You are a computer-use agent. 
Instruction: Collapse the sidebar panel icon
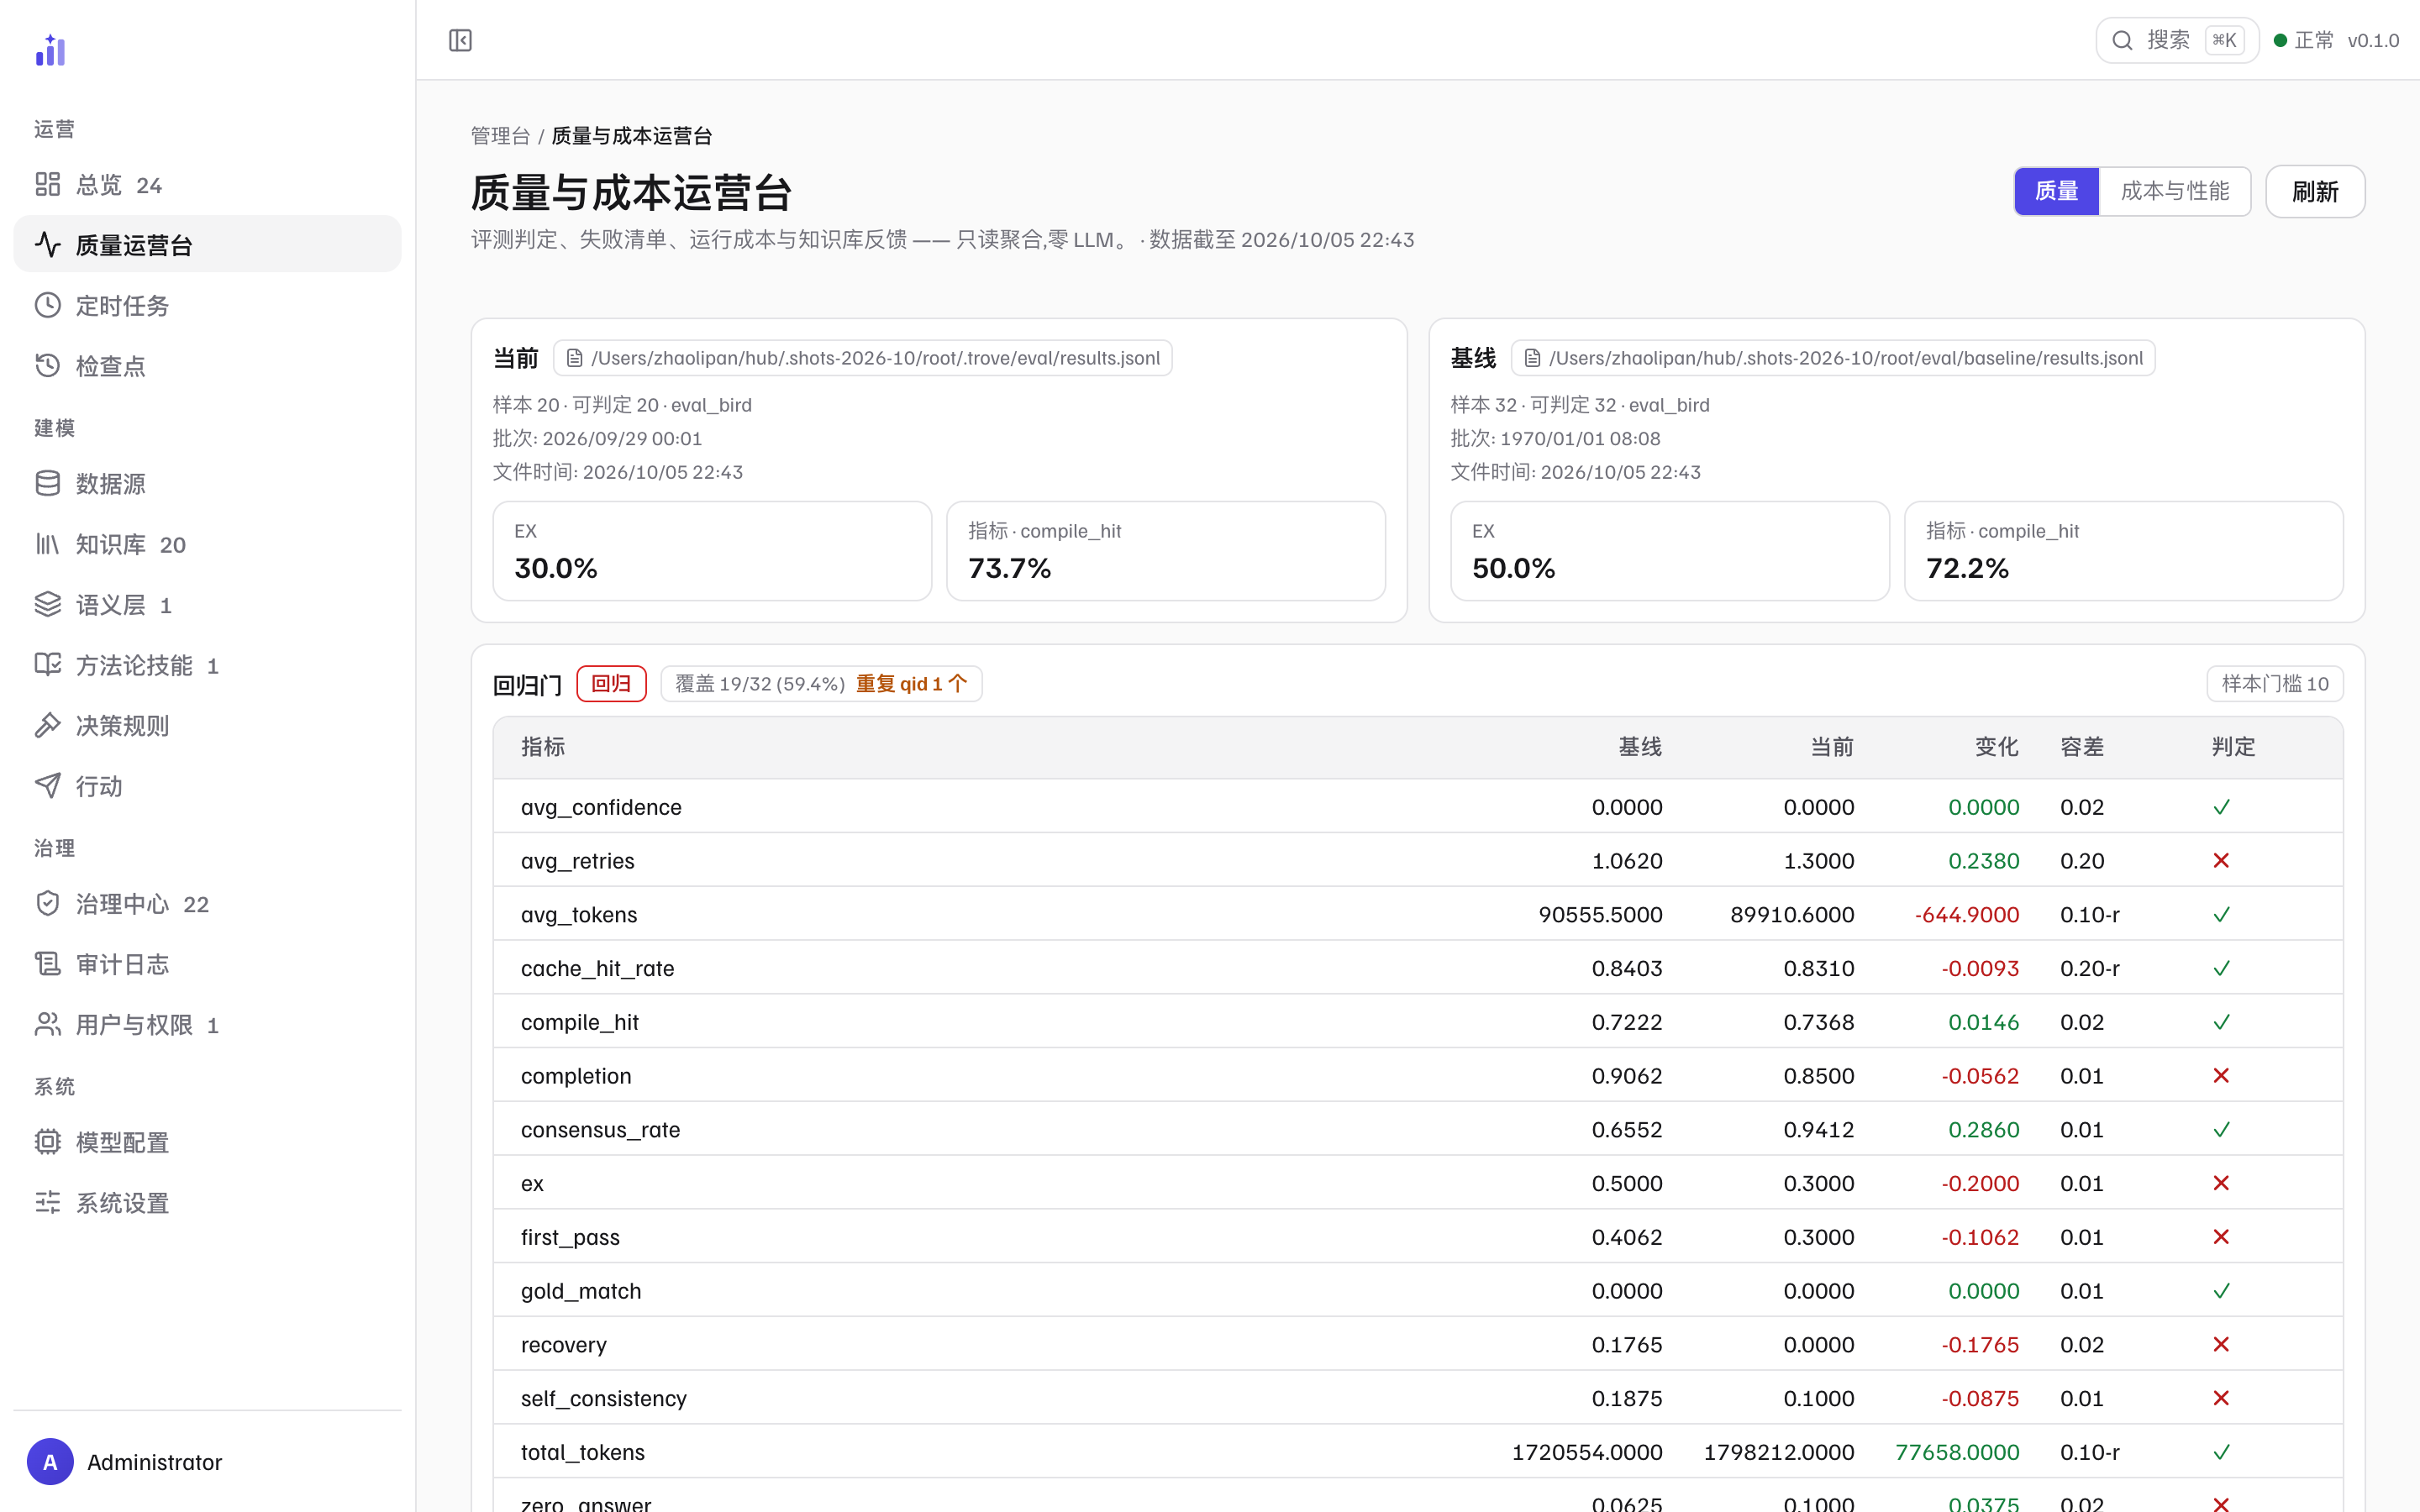[x=460, y=40]
